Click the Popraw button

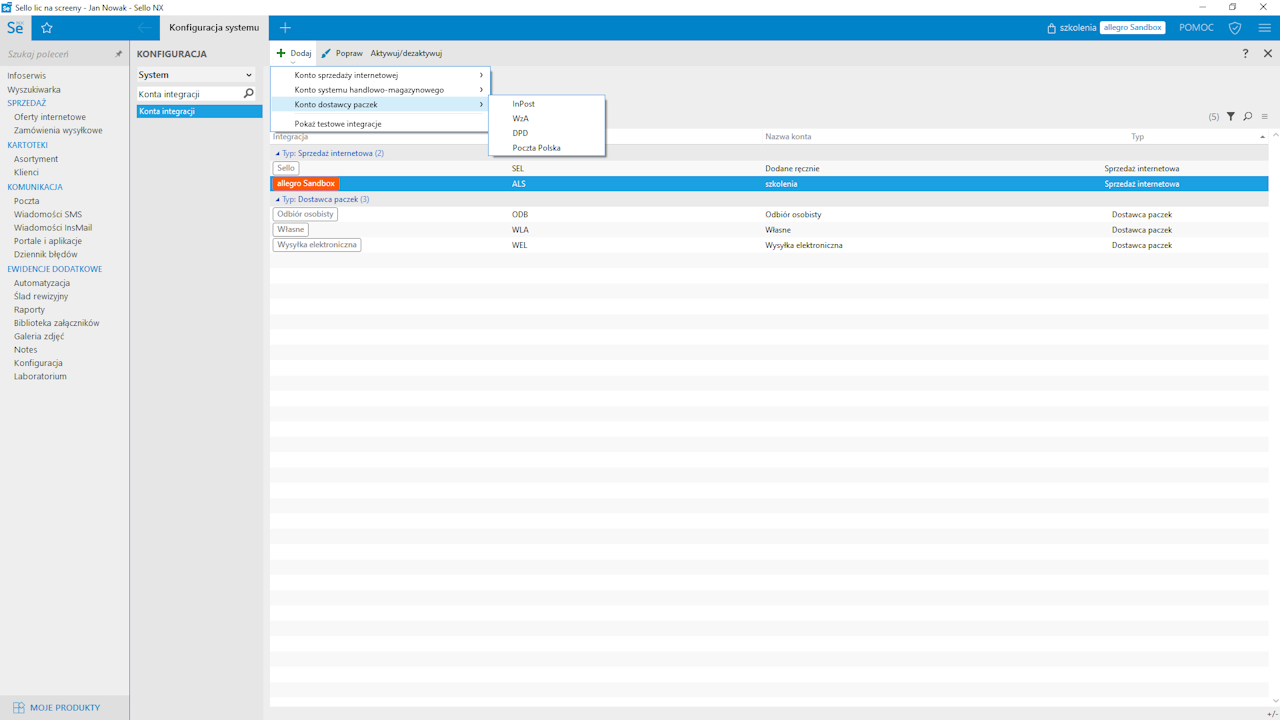click(x=342, y=54)
